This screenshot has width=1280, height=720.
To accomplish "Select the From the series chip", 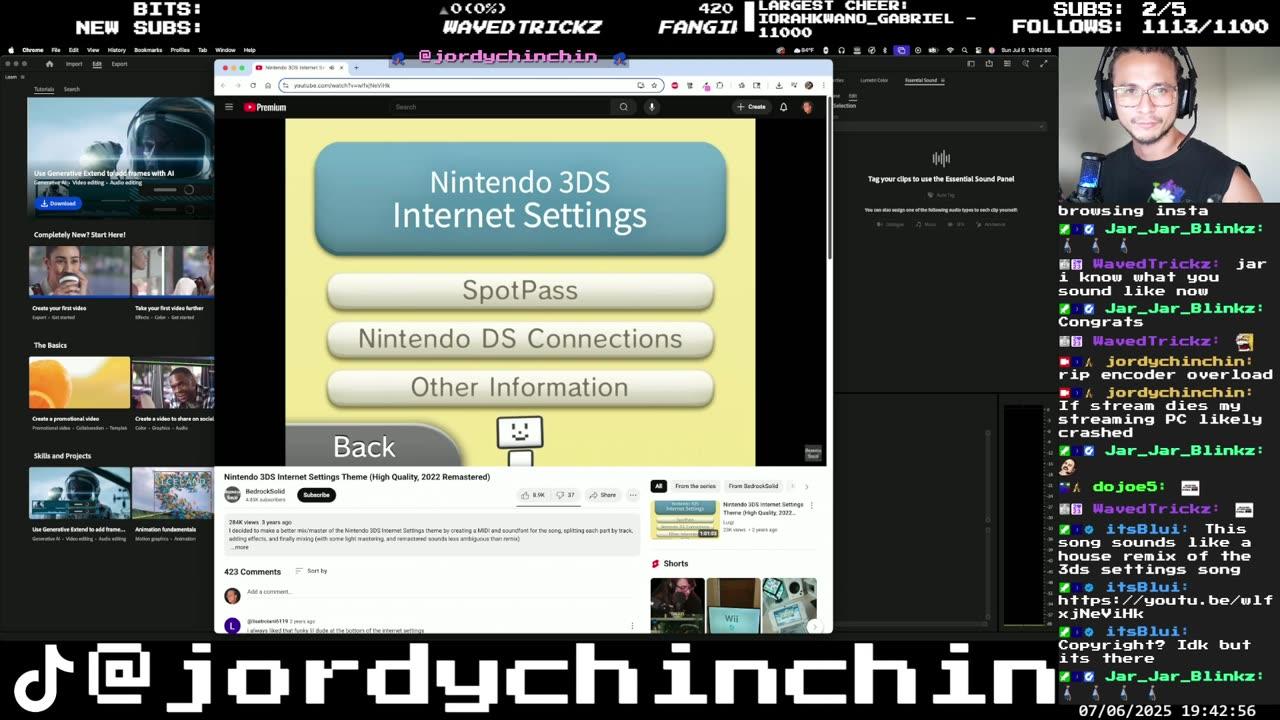I will pyautogui.click(x=695, y=486).
